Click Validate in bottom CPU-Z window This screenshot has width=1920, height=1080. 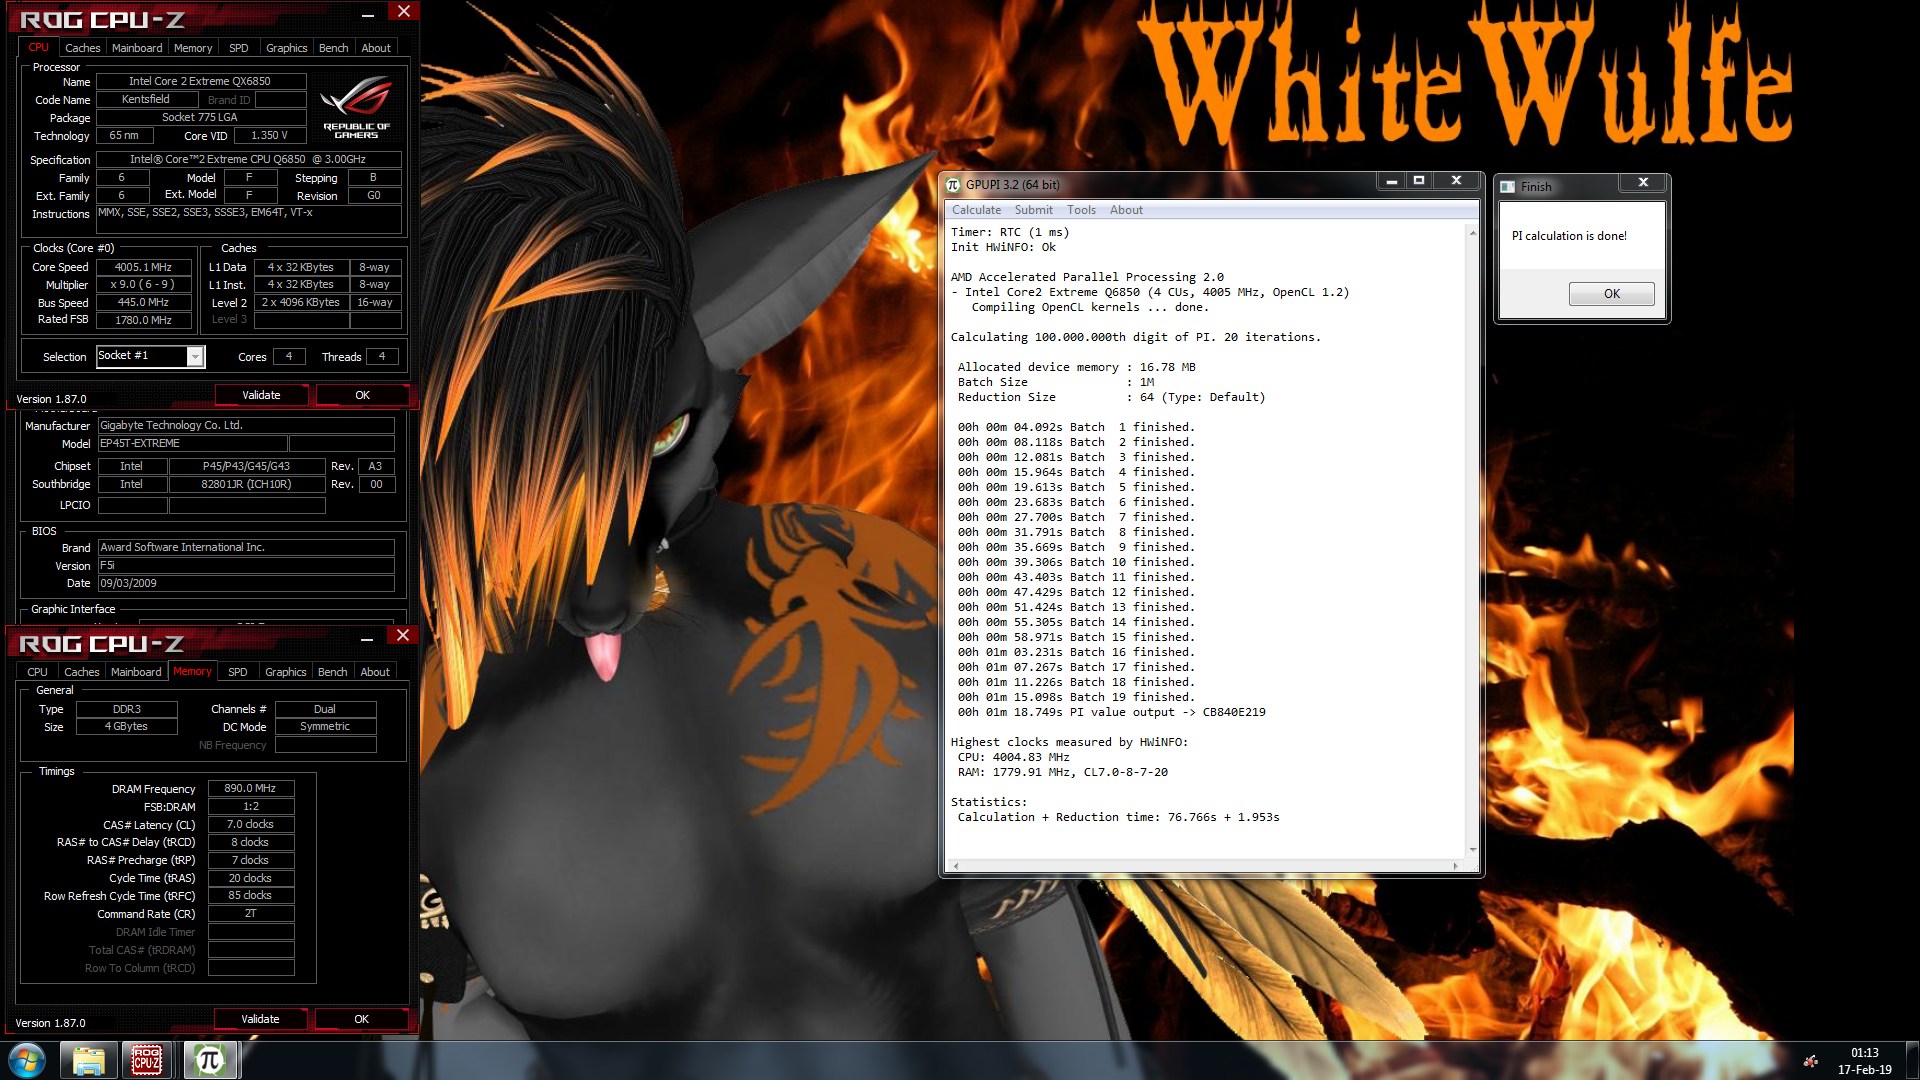tap(260, 1019)
